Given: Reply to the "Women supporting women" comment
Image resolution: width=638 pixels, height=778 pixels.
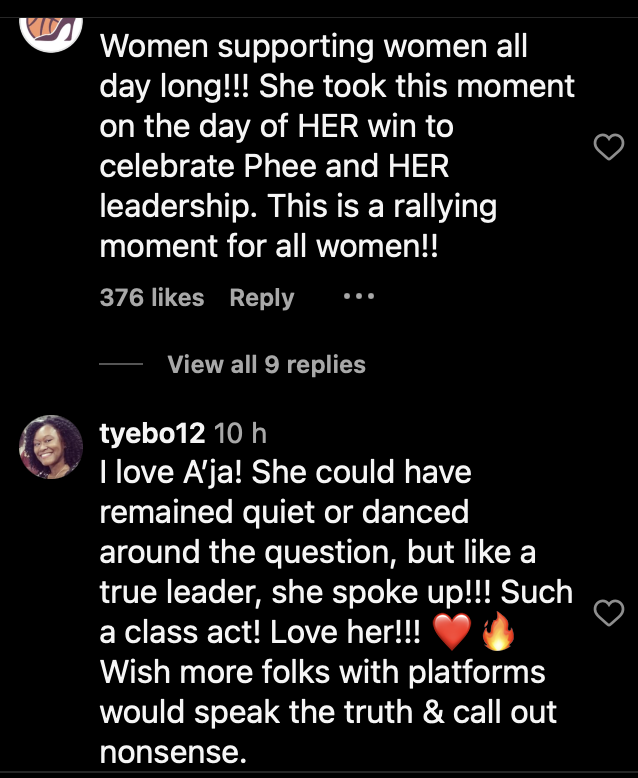Looking at the screenshot, I should [x=261, y=297].
